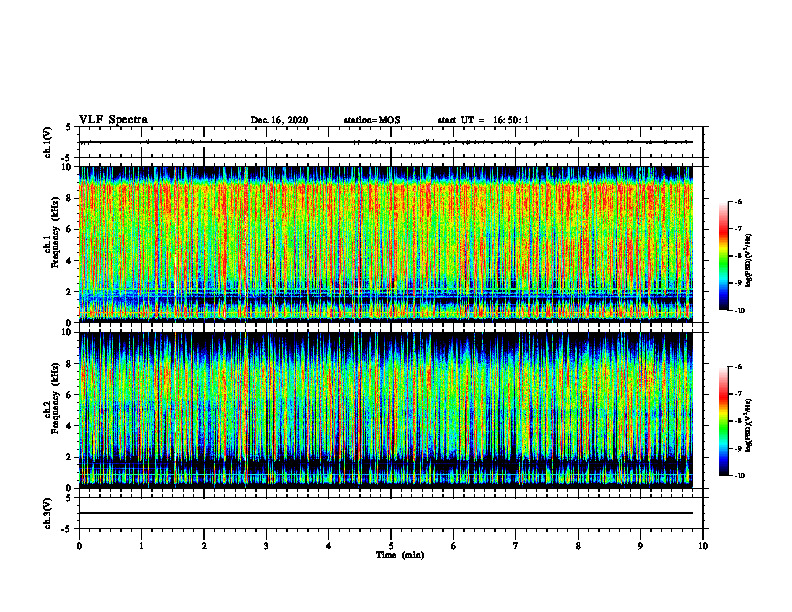Click the ch.2 colorbar "log(PSD)(V²/Hz)" label
Screen dimensions: 792x612
click(x=749, y=426)
